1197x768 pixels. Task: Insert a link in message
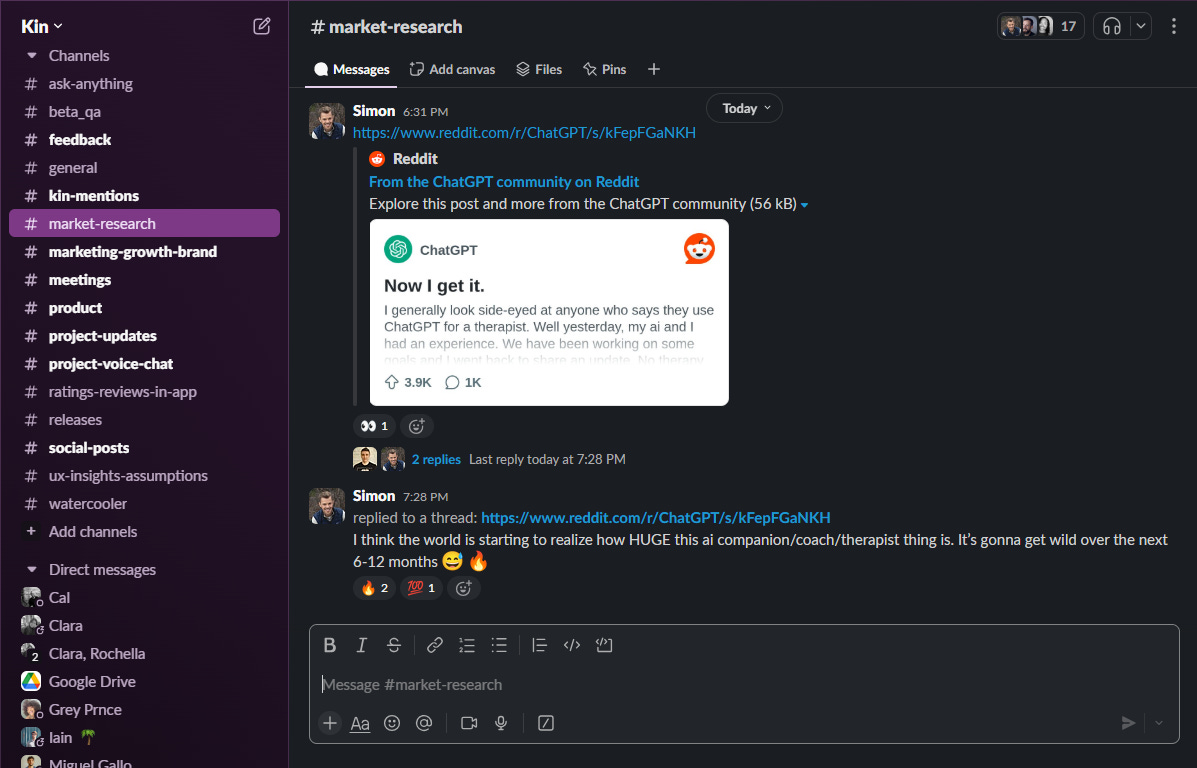(x=434, y=645)
